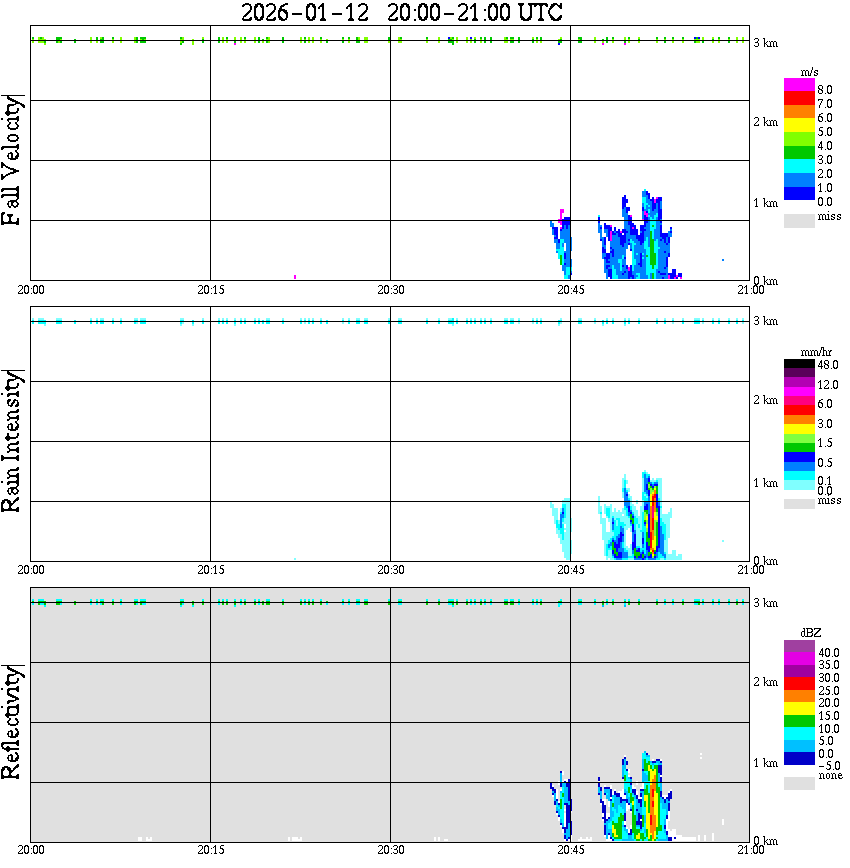Click the 20:45 tick under Fall Velocity

[x=571, y=290]
